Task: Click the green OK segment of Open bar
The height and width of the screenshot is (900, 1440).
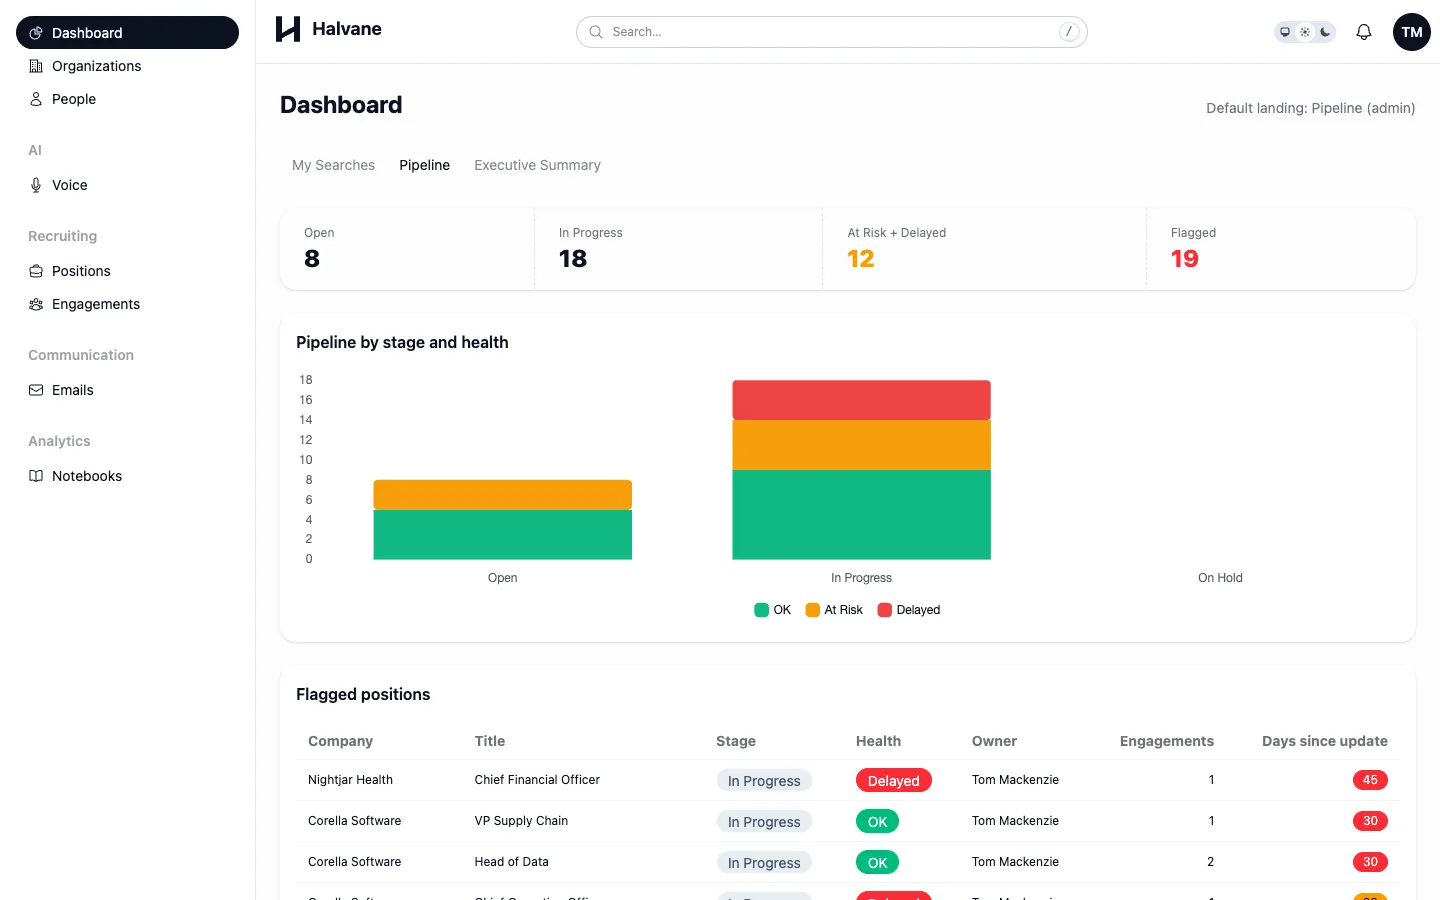Action: pyautogui.click(x=502, y=535)
